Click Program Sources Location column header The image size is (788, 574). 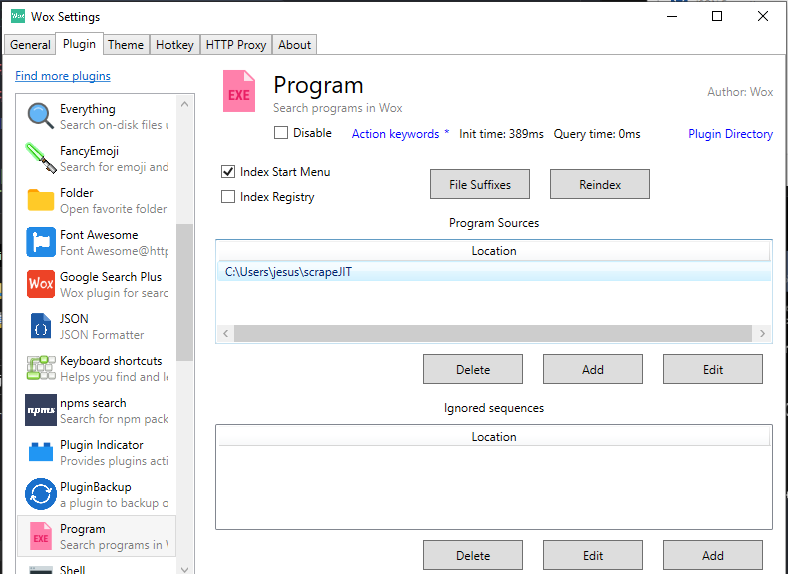click(494, 251)
